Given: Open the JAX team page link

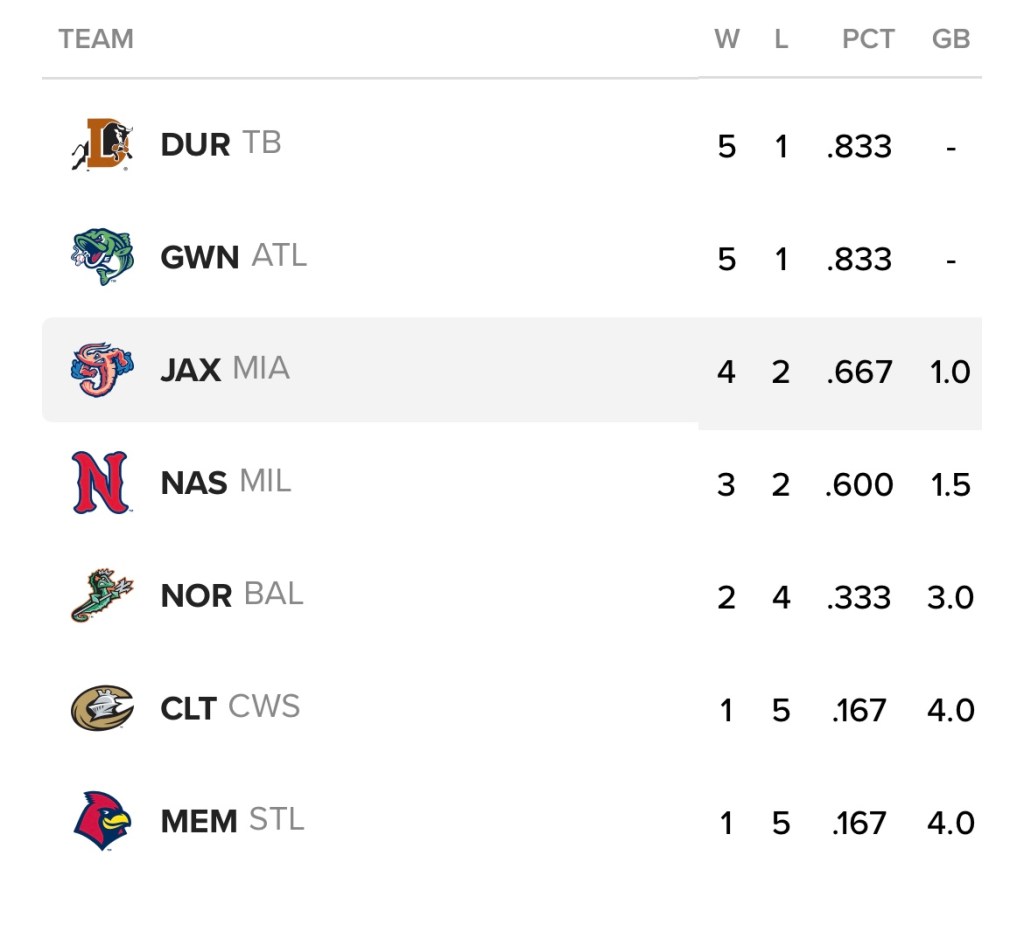Looking at the screenshot, I should click(x=190, y=370).
